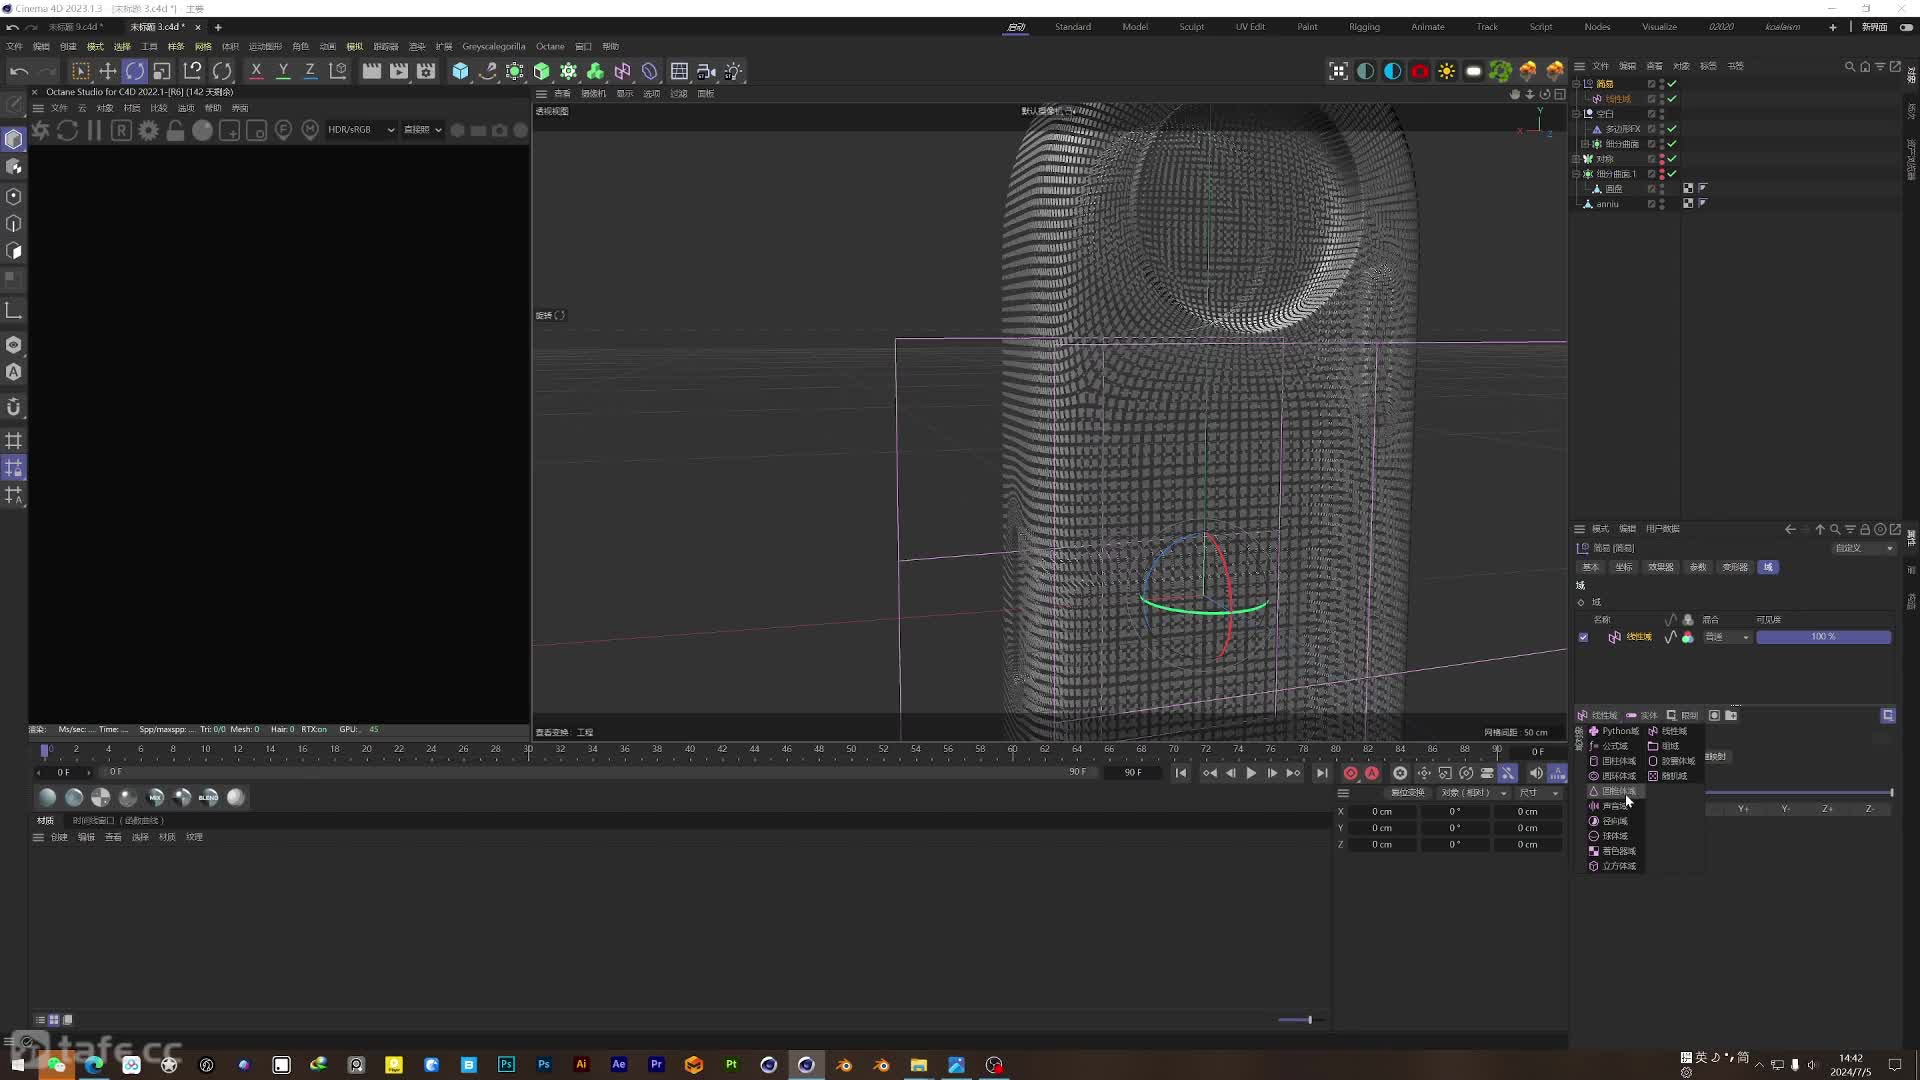Click the X position 0 cm field
This screenshot has height=1080, width=1920.
(1381, 812)
